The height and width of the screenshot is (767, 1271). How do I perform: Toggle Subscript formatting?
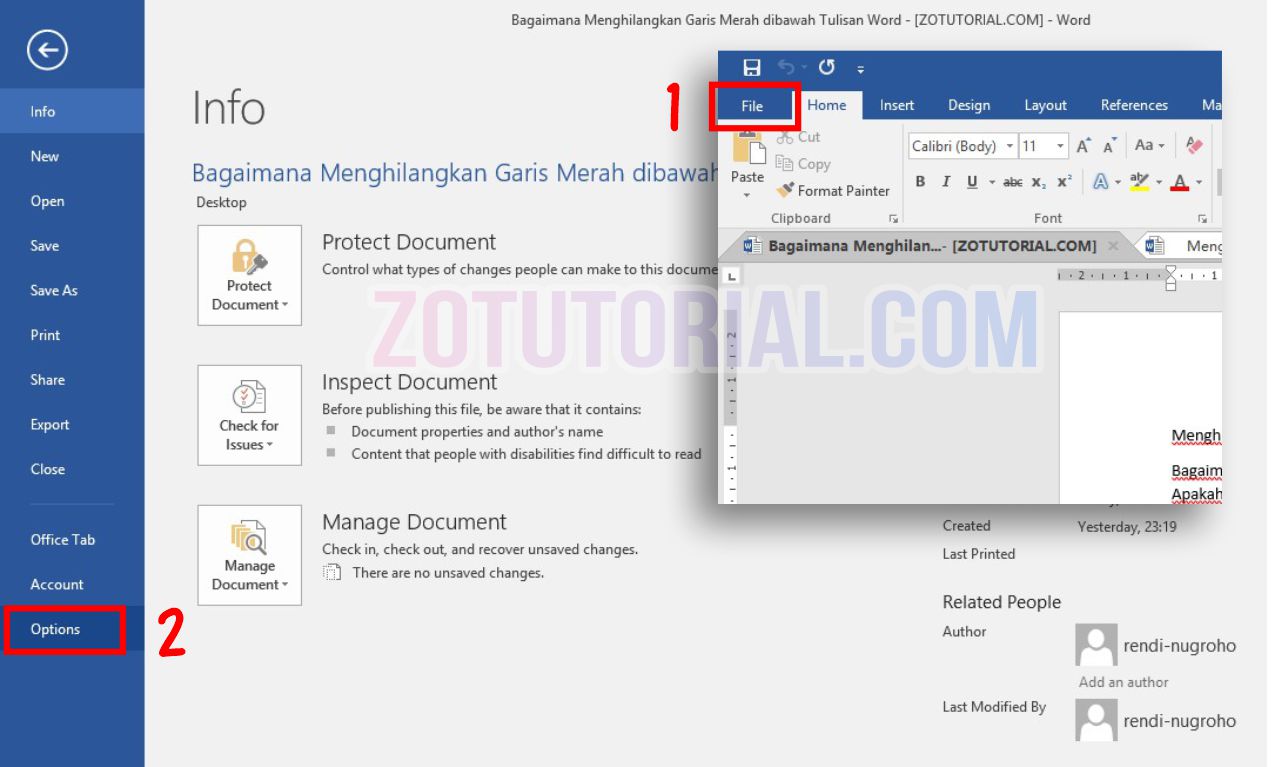point(1039,182)
